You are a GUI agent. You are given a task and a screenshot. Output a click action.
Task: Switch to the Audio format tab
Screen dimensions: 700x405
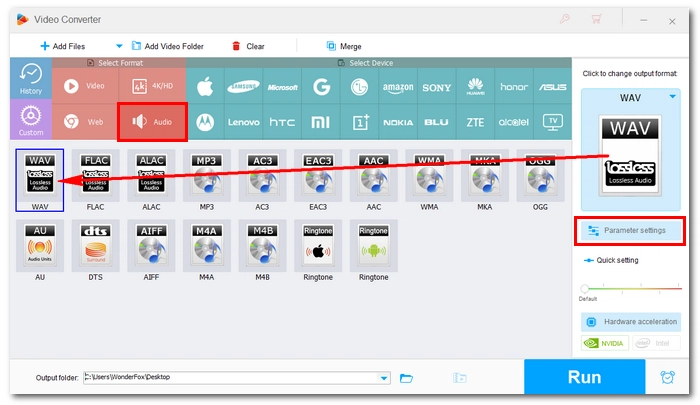152,122
